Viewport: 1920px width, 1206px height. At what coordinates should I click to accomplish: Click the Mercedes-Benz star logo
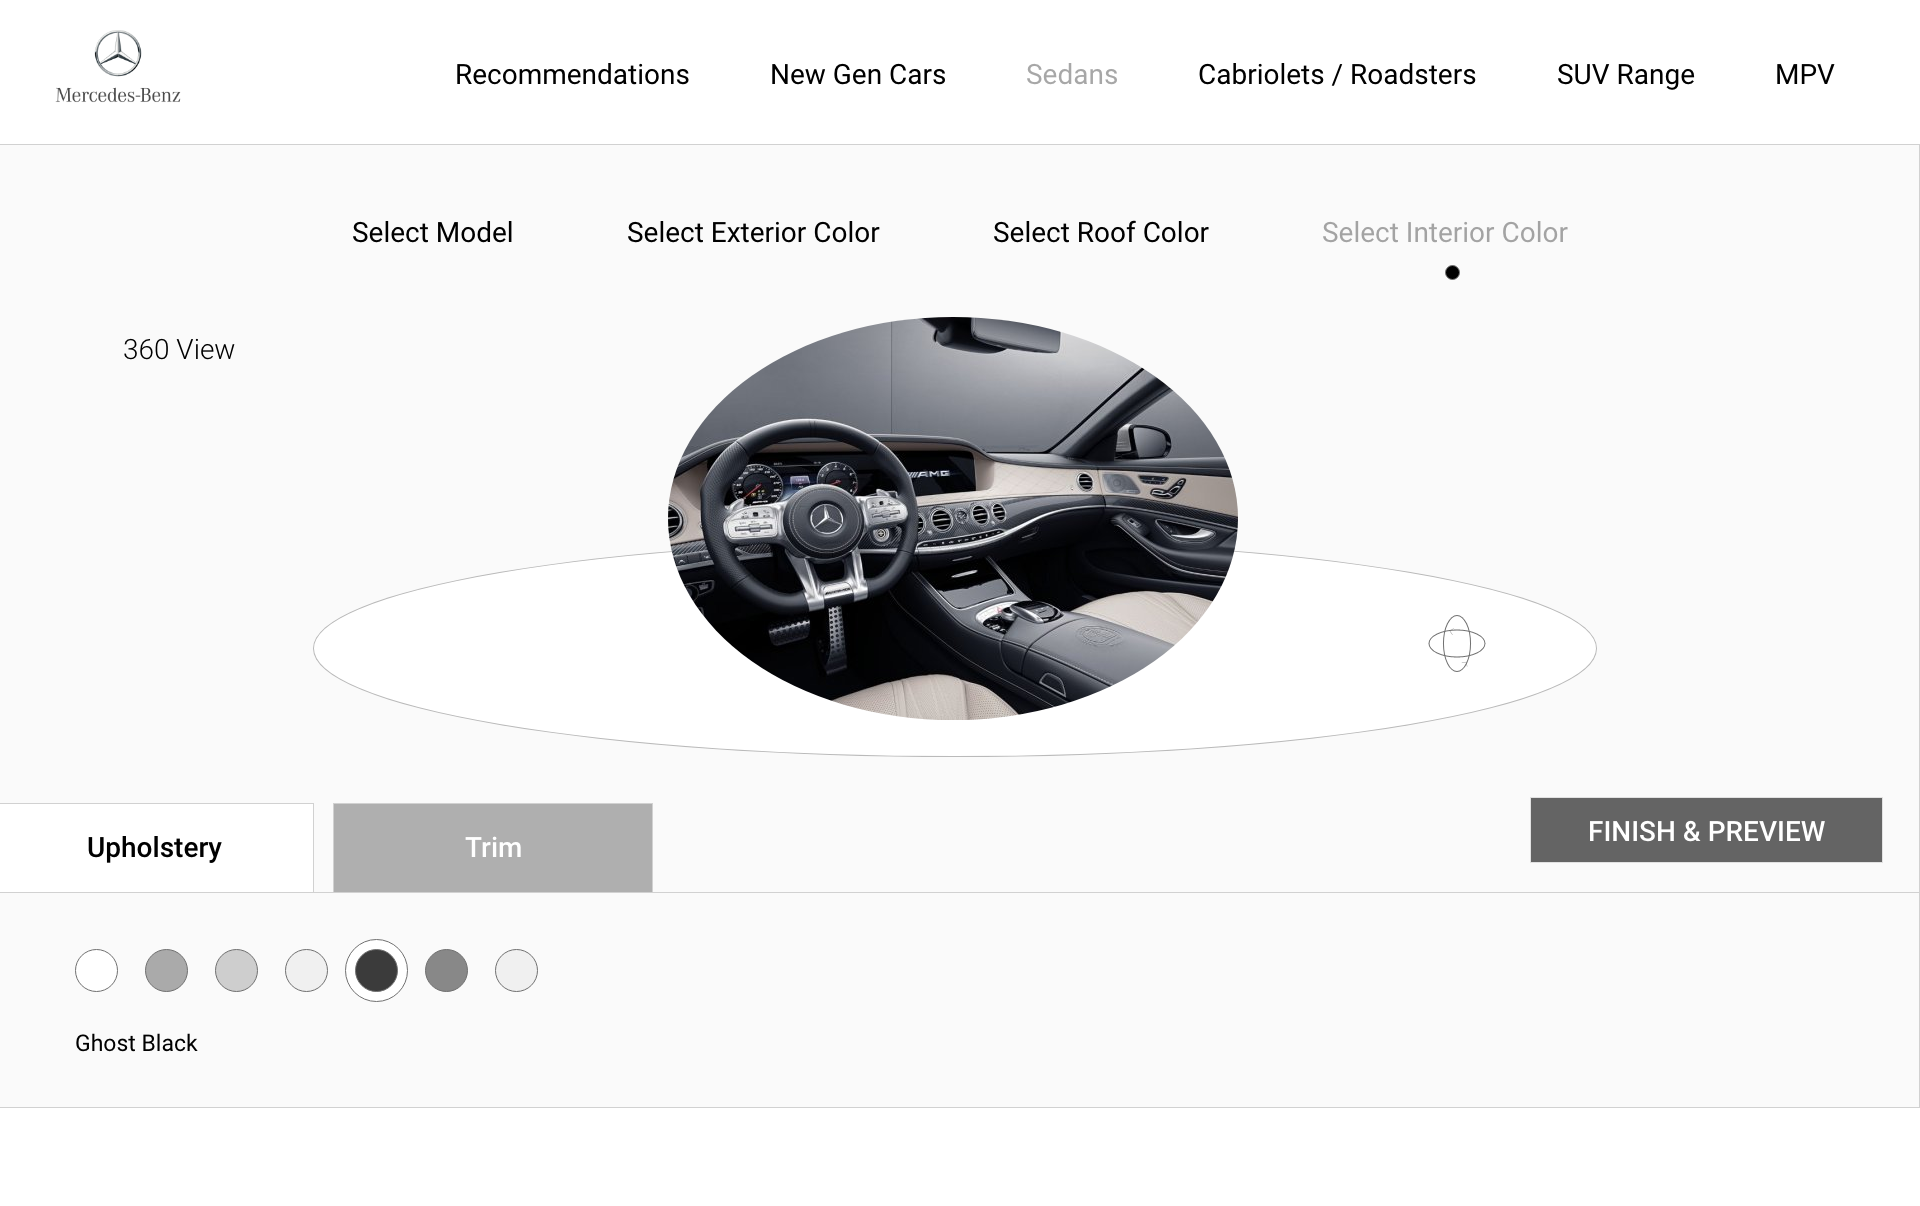[118, 55]
